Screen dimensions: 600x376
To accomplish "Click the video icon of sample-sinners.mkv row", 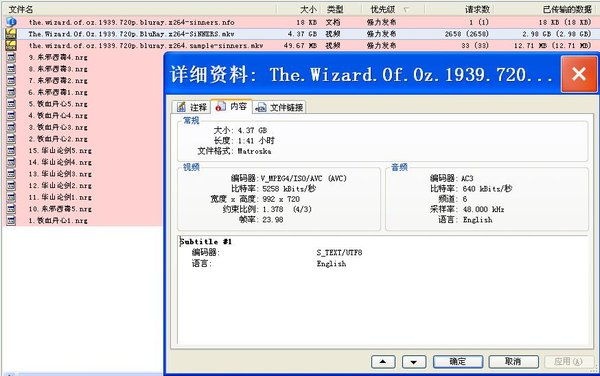I will pos(11,46).
